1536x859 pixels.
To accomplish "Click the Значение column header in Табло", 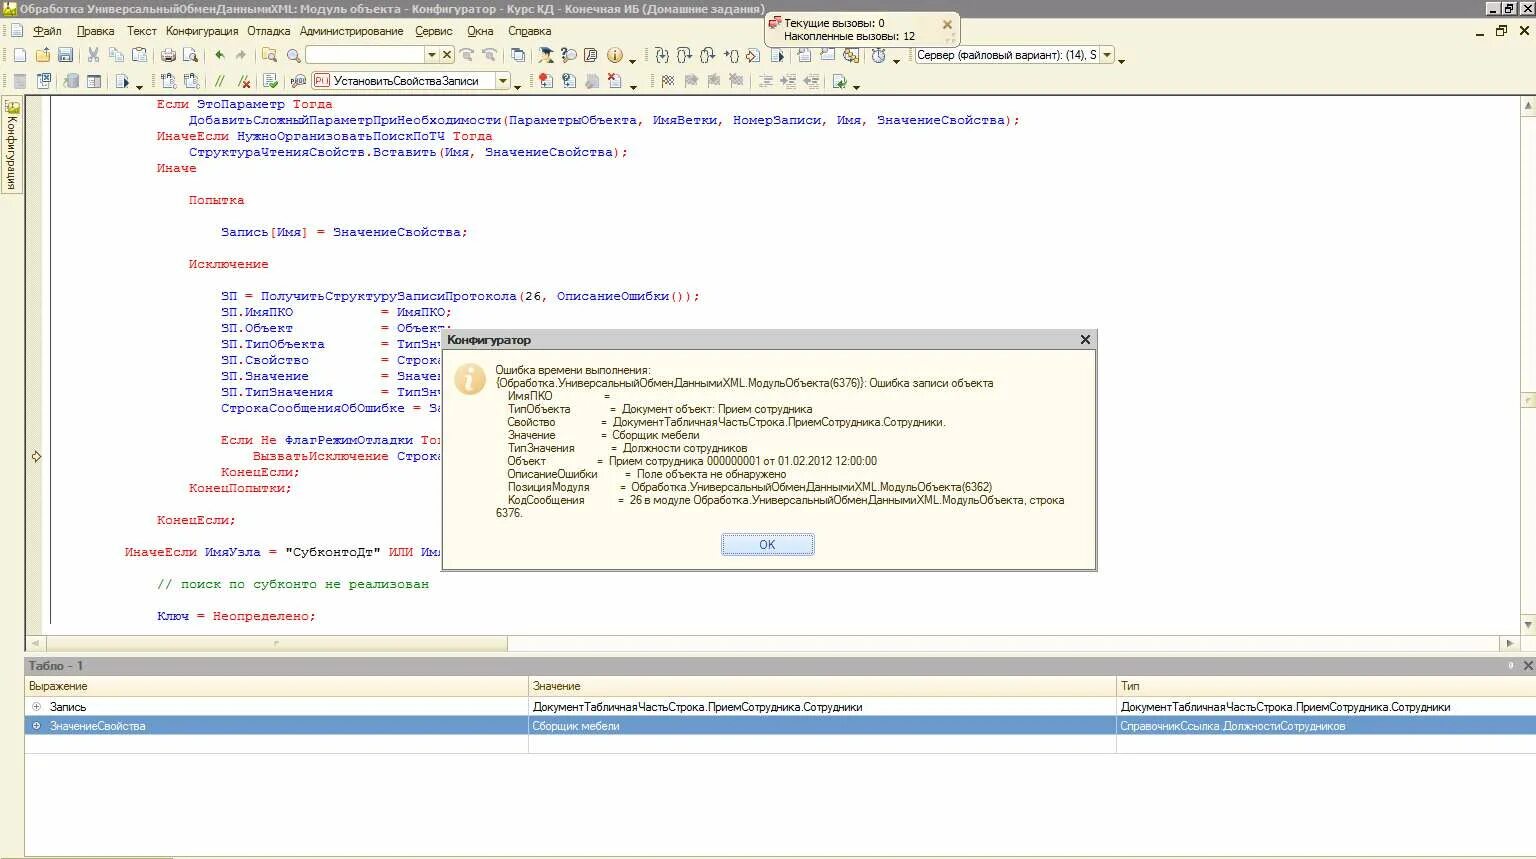I will [822, 686].
